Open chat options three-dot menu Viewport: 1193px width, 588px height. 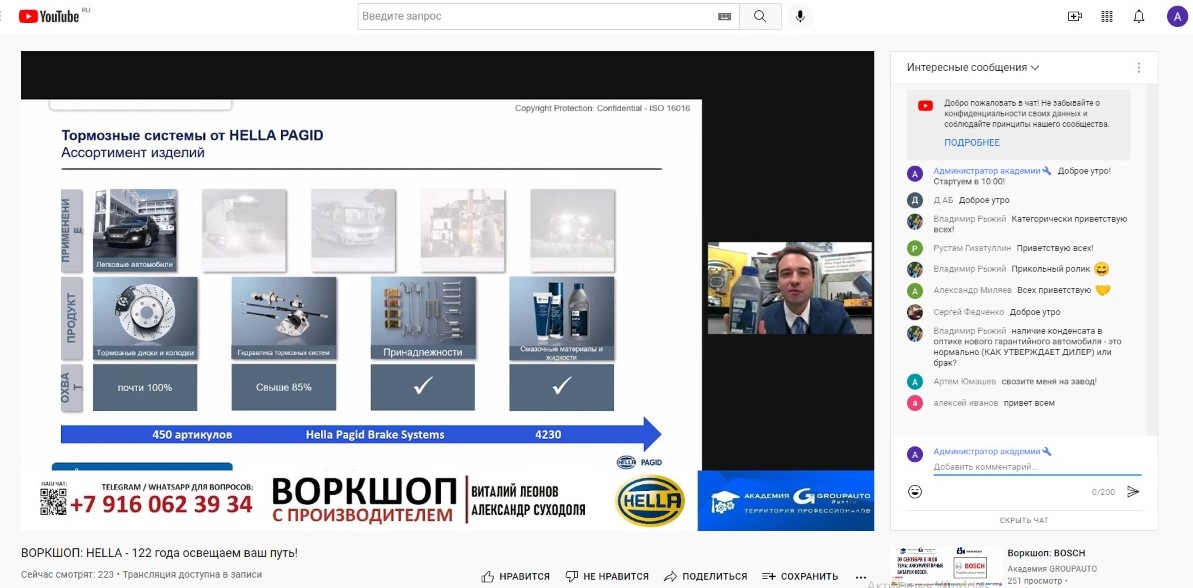[1138, 68]
